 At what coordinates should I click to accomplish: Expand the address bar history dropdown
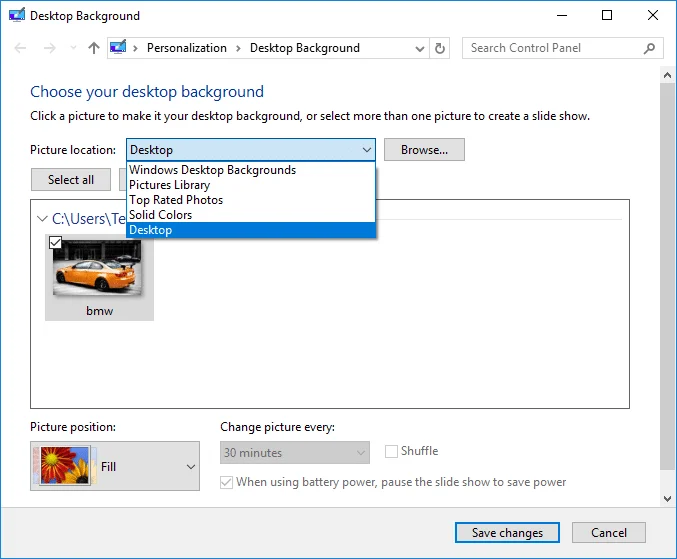coord(419,48)
